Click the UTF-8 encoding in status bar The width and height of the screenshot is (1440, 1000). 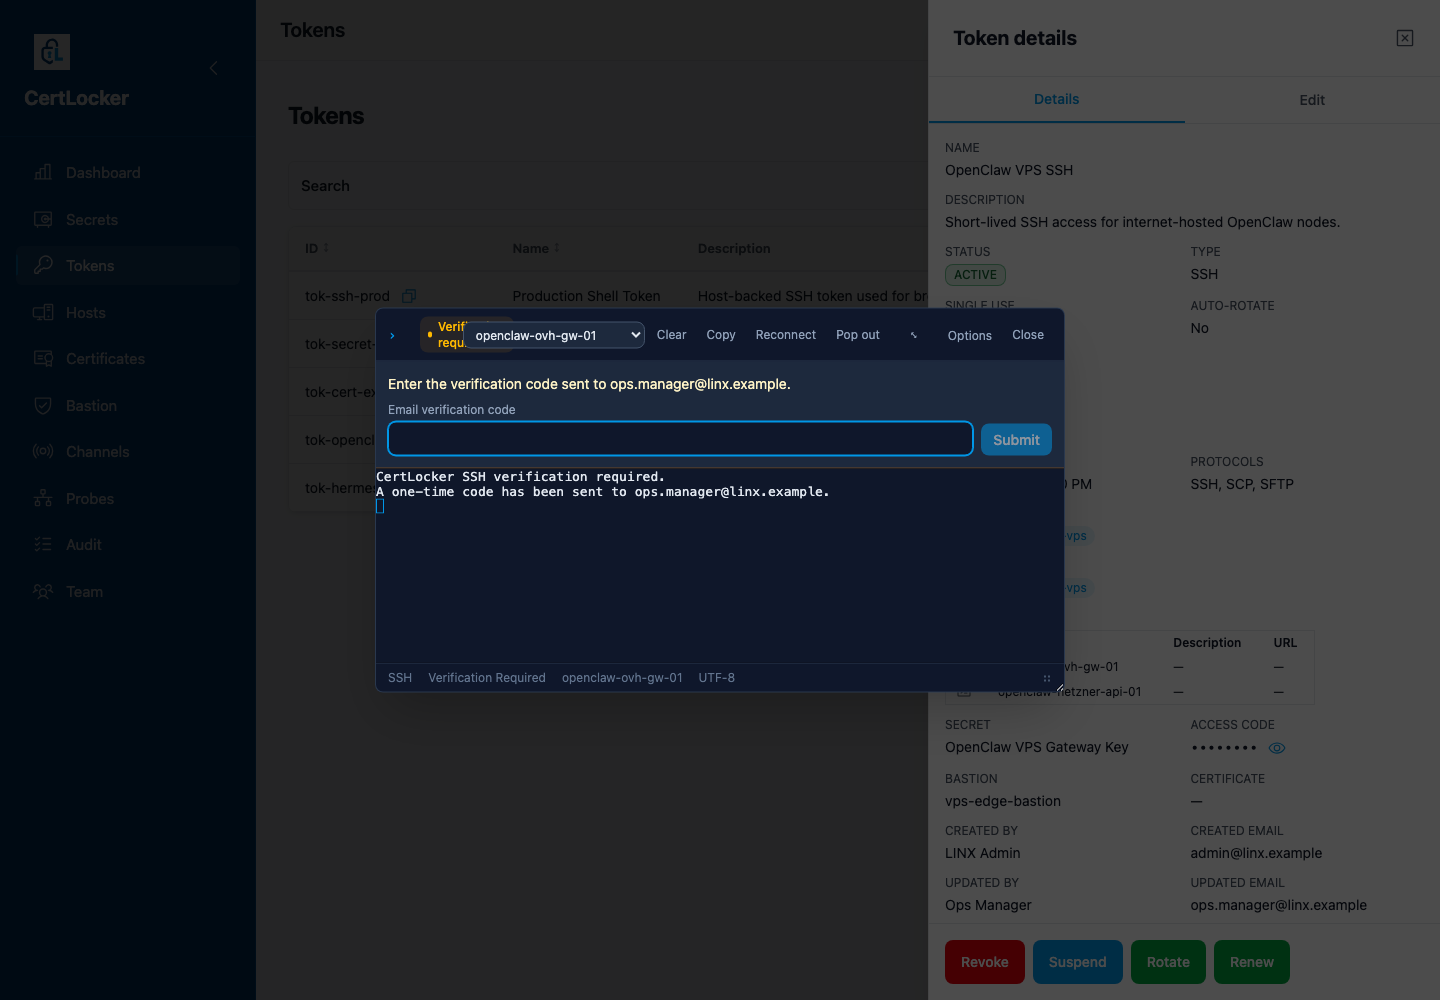click(x=716, y=678)
